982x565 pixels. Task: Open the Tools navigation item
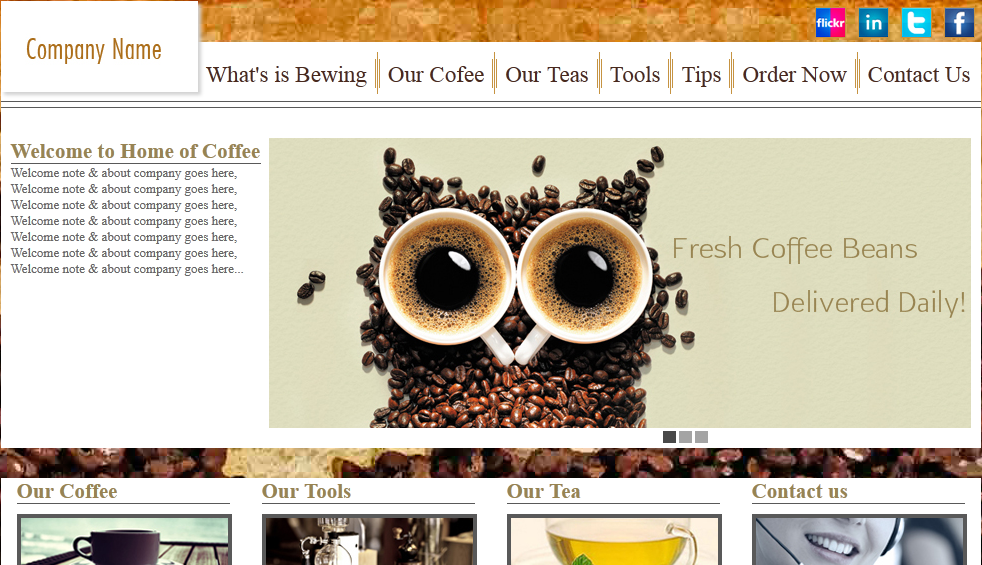pos(635,75)
